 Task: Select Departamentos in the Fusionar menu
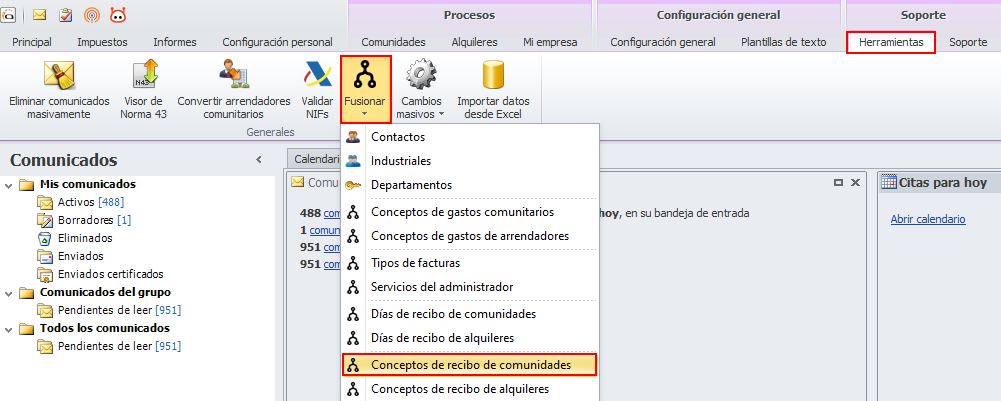tap(470, 185)
